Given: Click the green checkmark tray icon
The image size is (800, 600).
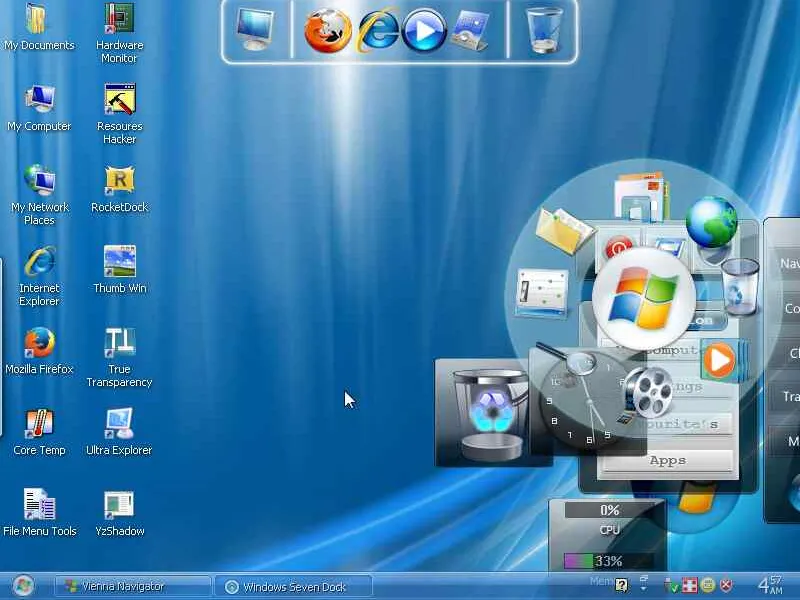Looking at the screenshot, I should coord(671,586).
